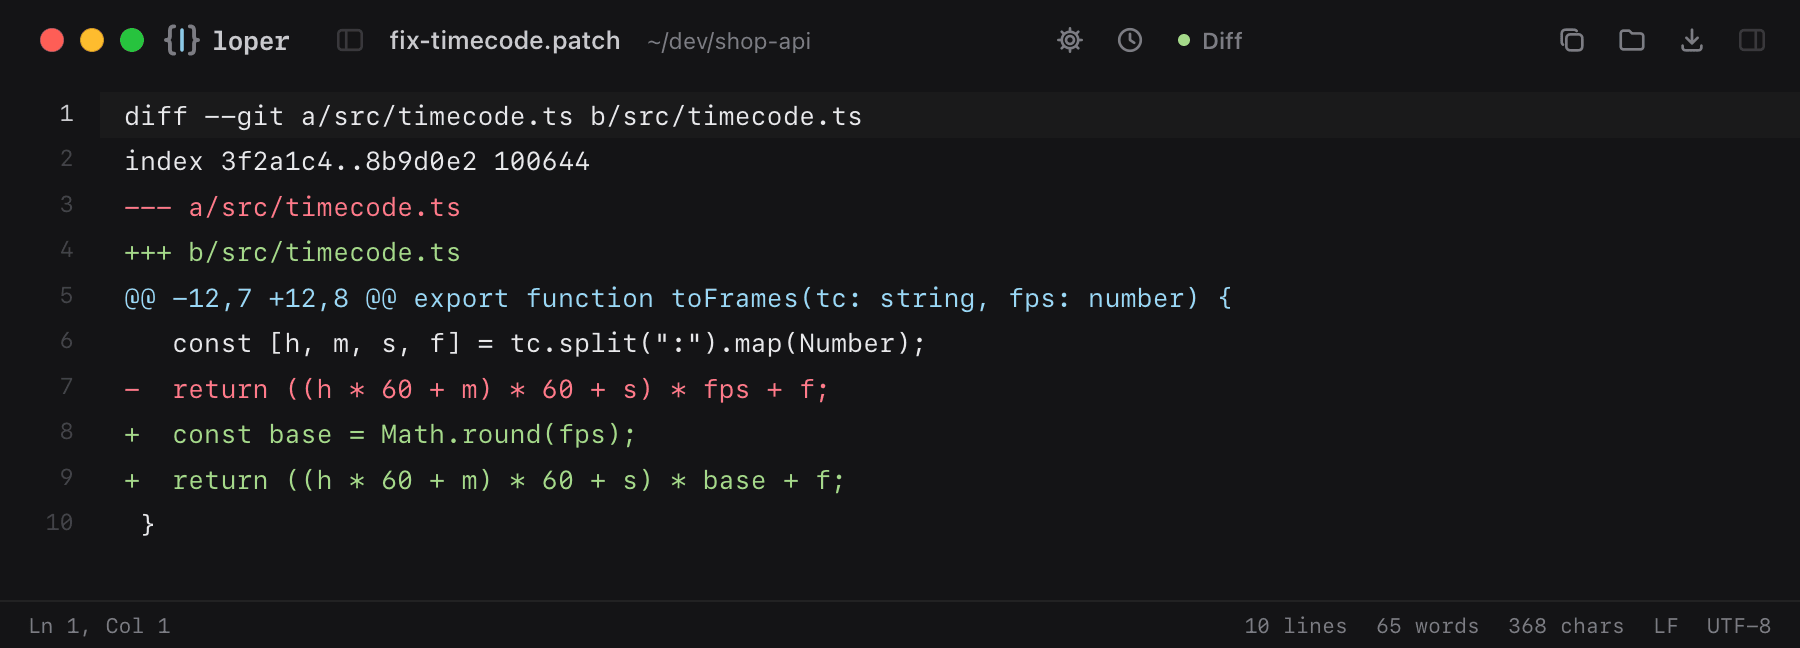The width and height of the screenshot is (1800, 648).
Task: Click the added 'return ... * base + f' line
Action: 485,480
